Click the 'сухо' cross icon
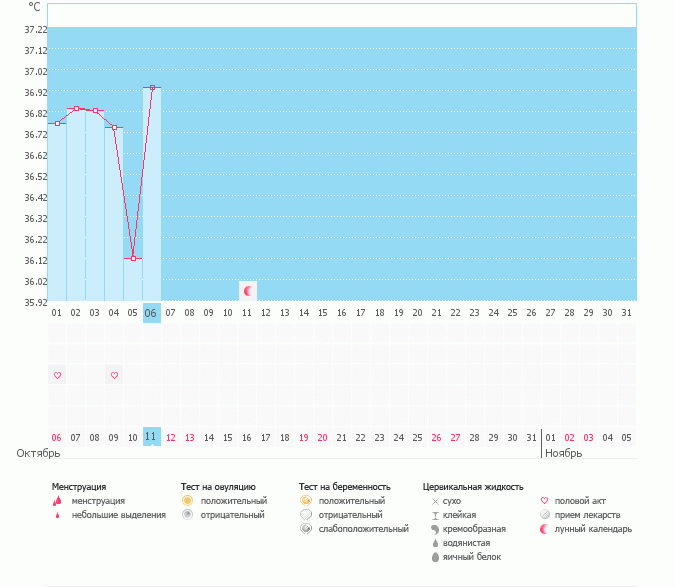Image resolution: width=675 pixels, height=587 pixels. click(435, 501)
